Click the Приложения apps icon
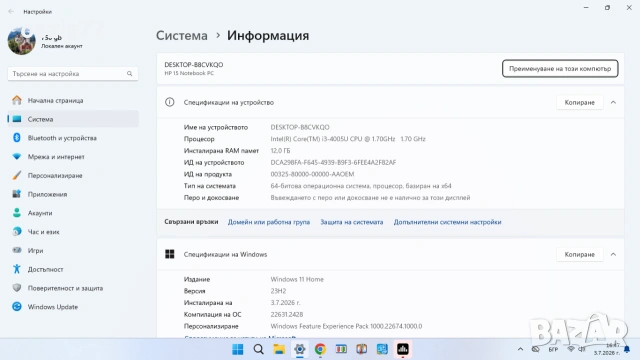 click(17, 194)
